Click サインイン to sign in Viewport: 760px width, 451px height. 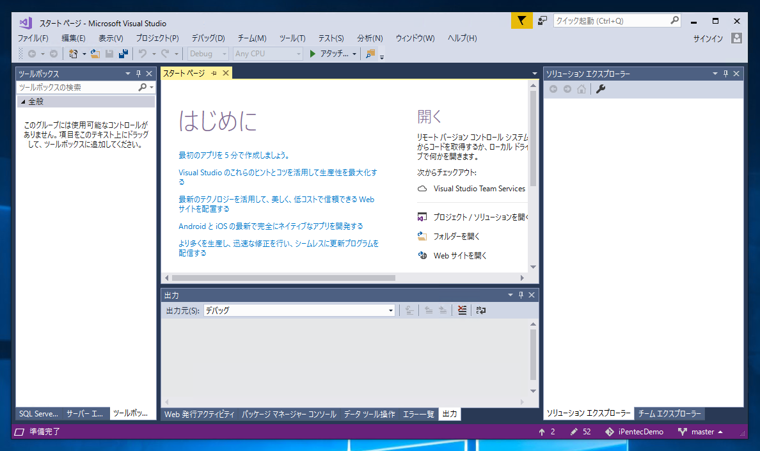click(x=708, y=39)
